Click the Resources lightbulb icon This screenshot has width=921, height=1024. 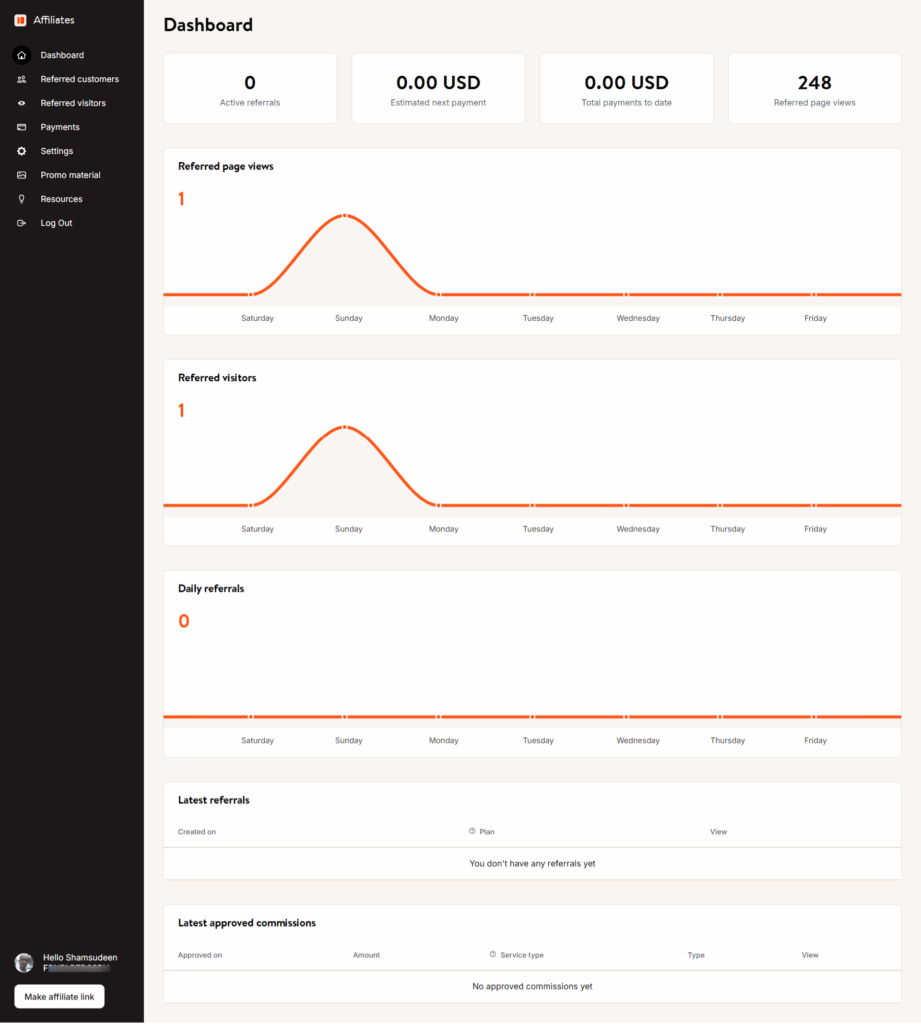point(21,199)
